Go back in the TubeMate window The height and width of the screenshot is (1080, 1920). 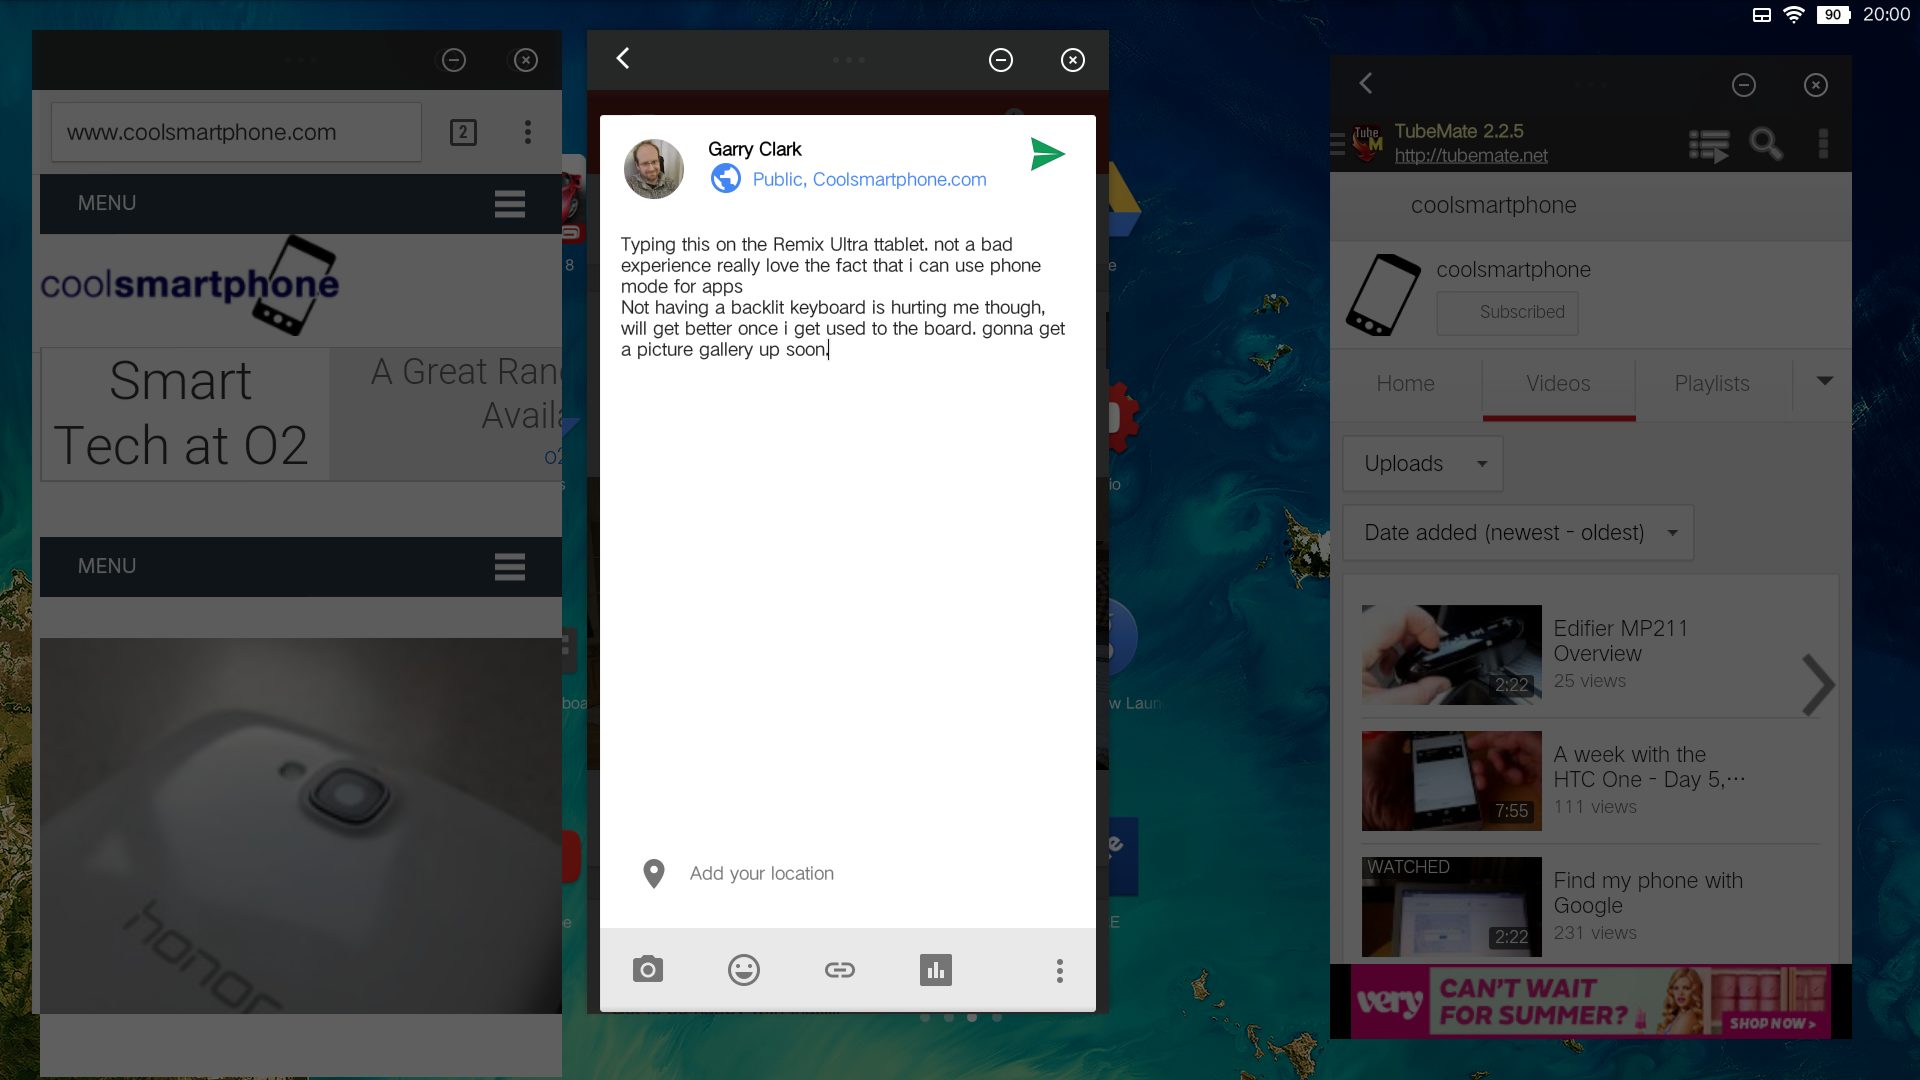[1366, 83]
